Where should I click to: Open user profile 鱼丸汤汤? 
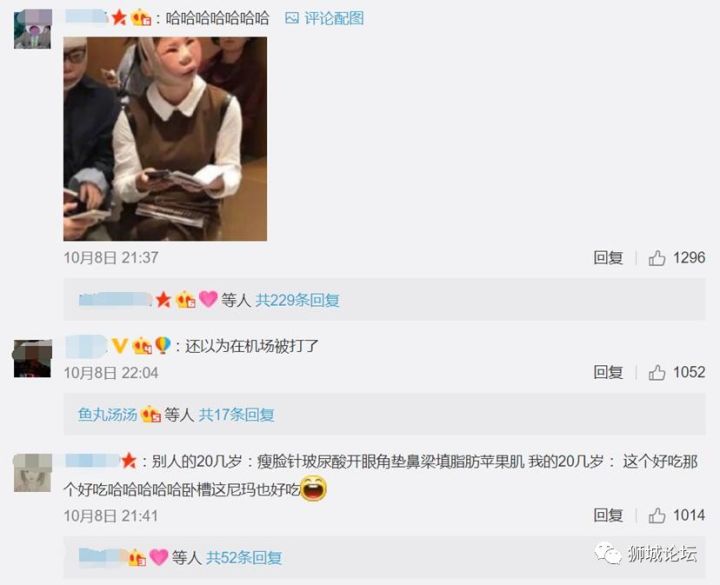[x=107, y=415]
